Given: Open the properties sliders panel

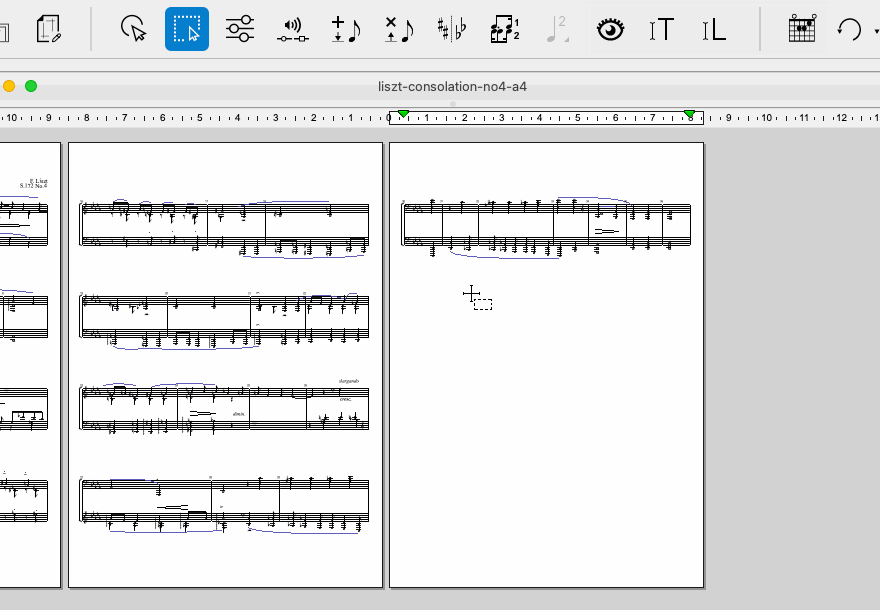Looking at the screenshot, I should pos(240,29).
